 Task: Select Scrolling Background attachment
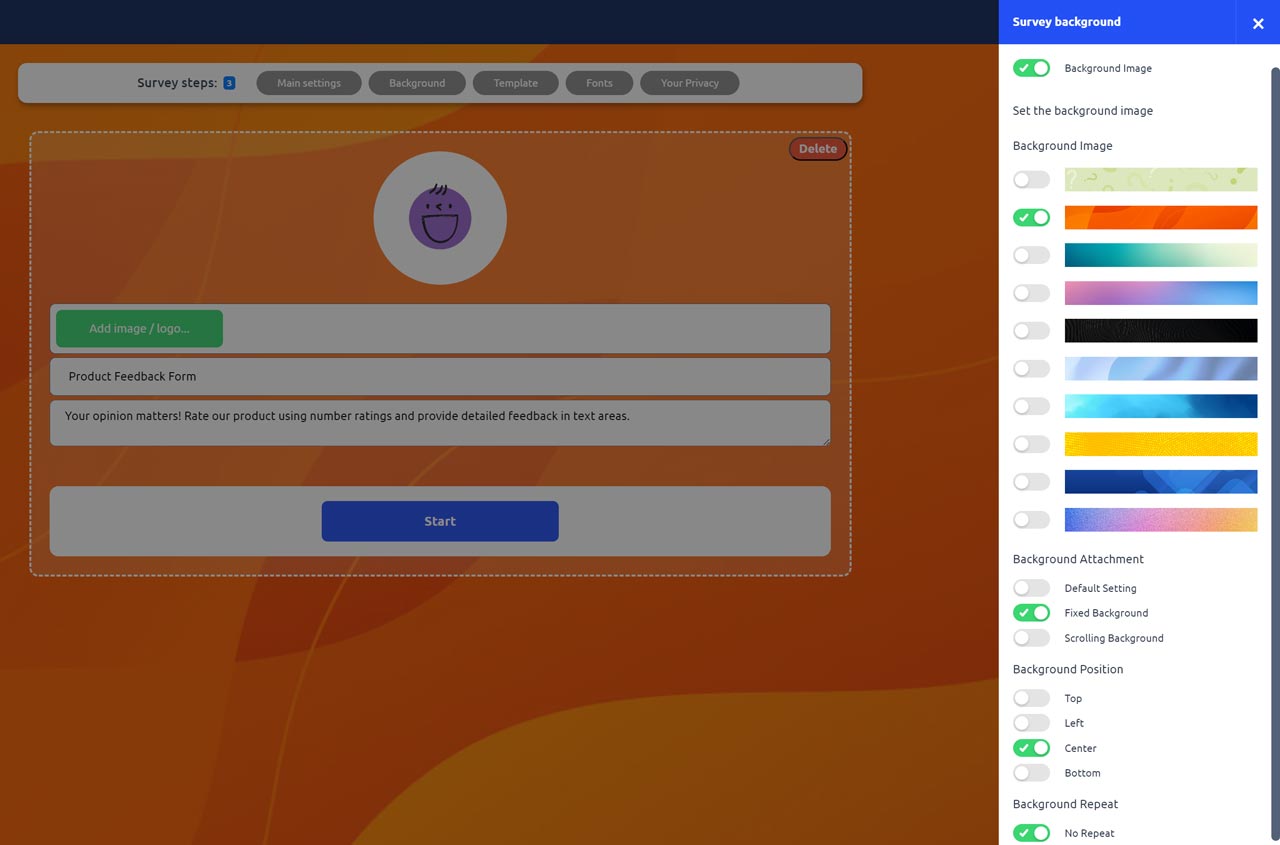(x=1031, y=637)
